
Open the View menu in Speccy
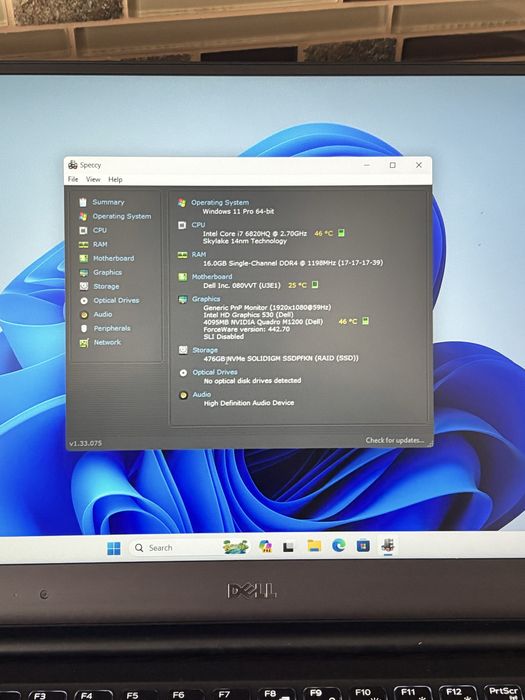(x=93, y=179)
